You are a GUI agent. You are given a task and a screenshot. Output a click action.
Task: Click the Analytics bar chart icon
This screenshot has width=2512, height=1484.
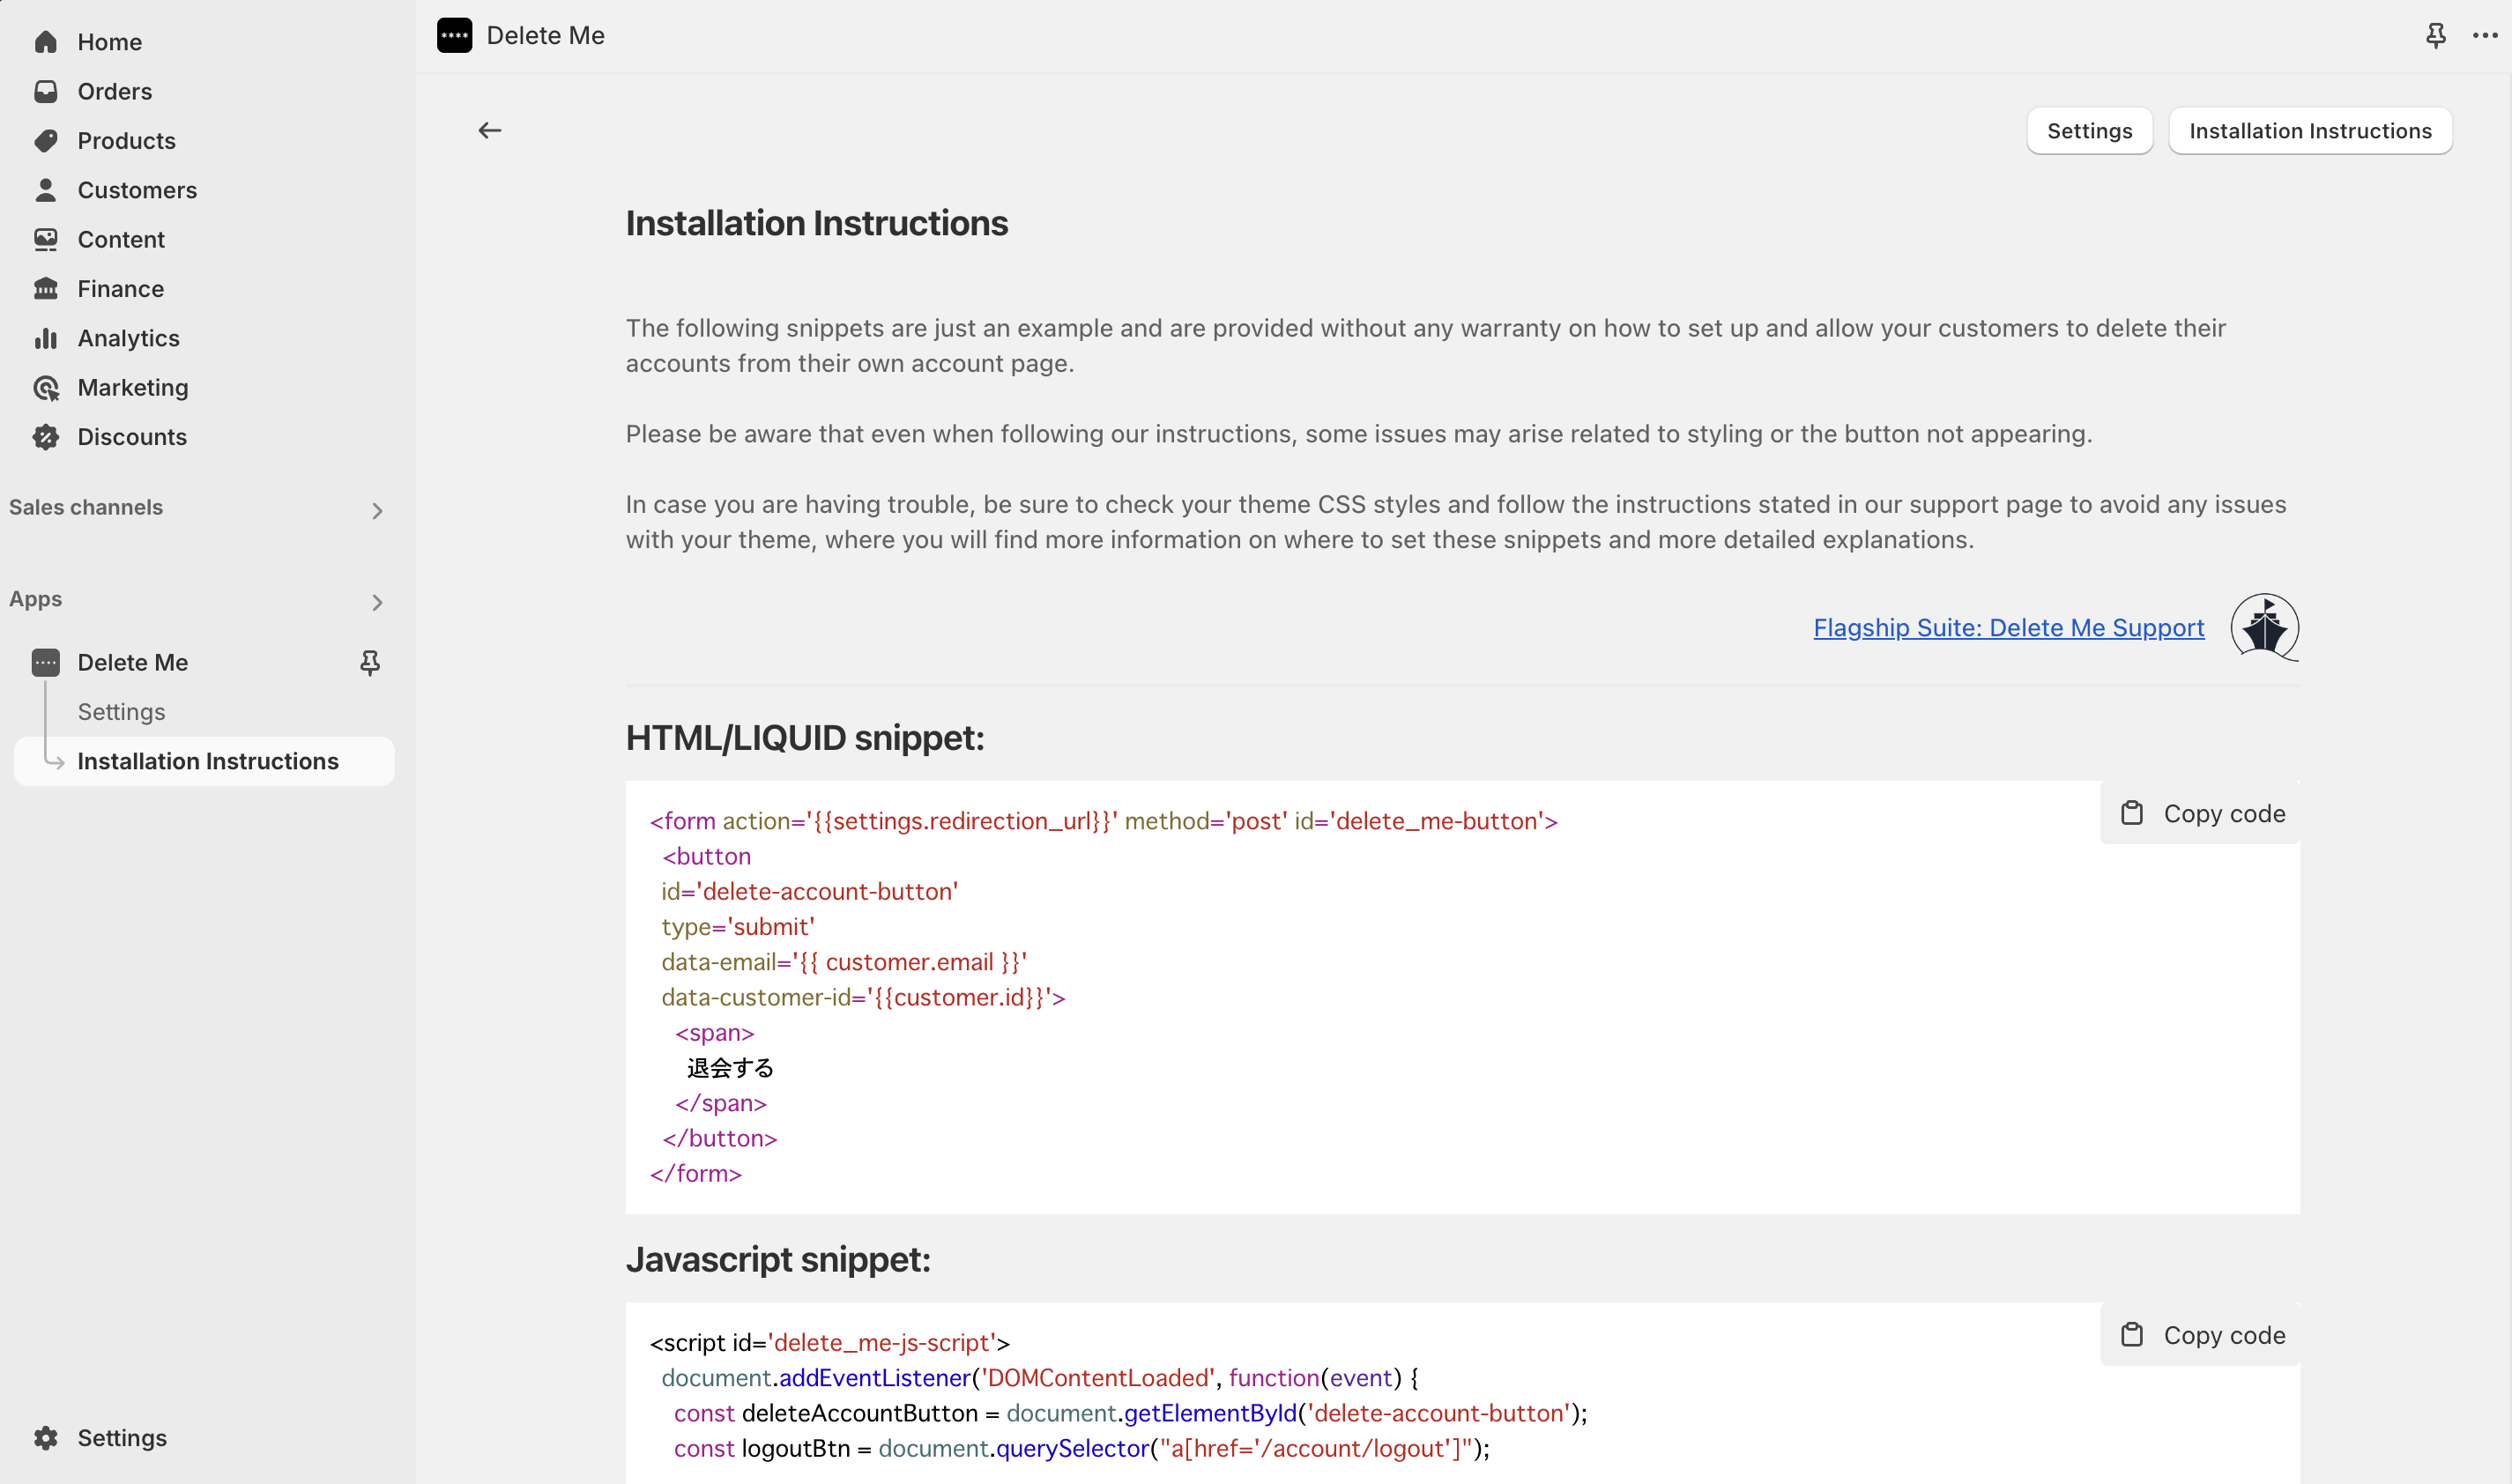(46, 338)
